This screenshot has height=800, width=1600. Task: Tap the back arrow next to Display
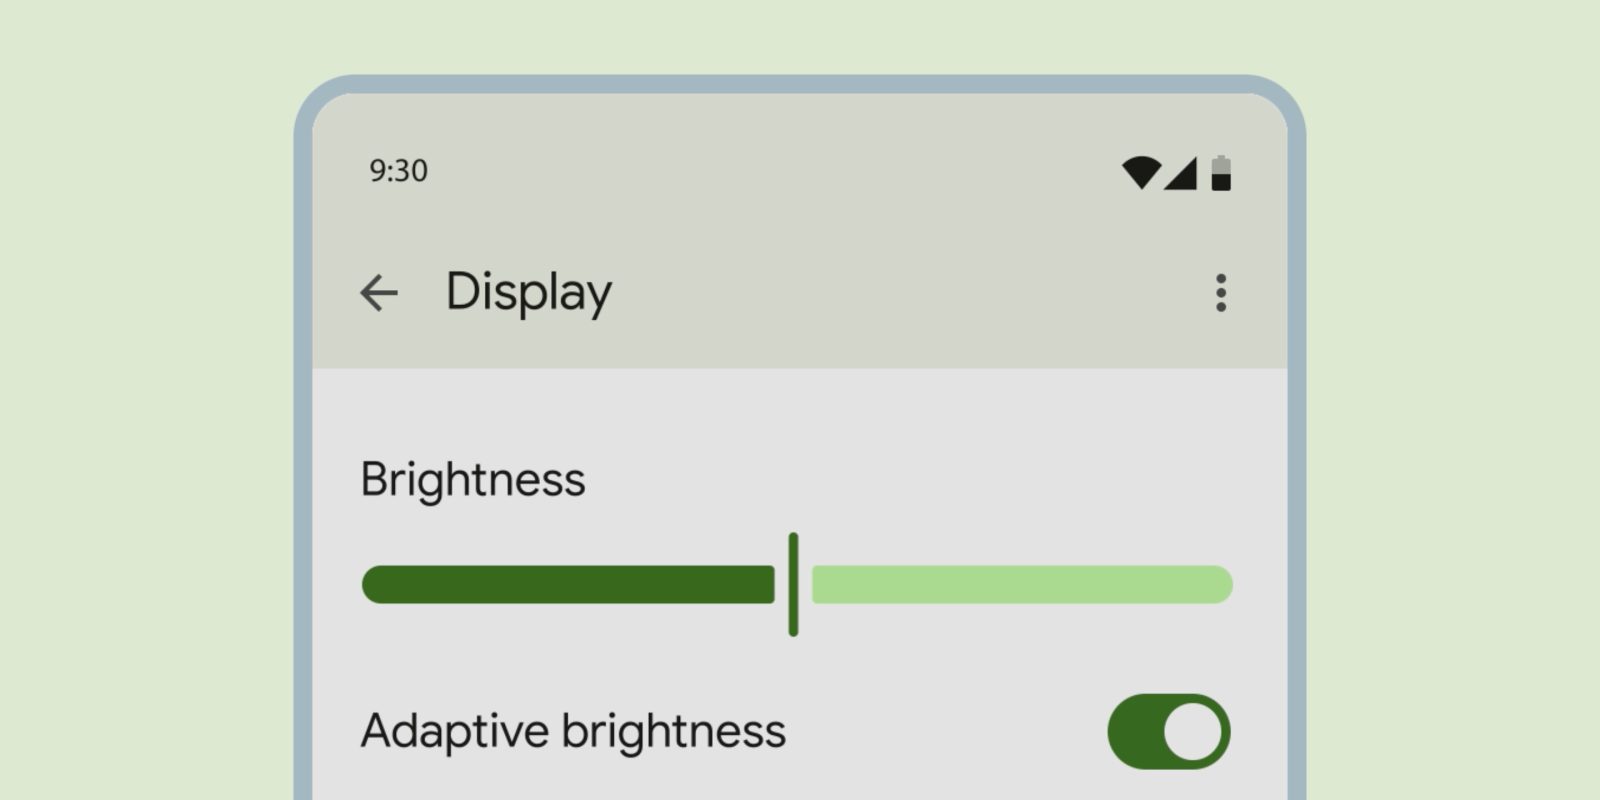click(379, 293)
